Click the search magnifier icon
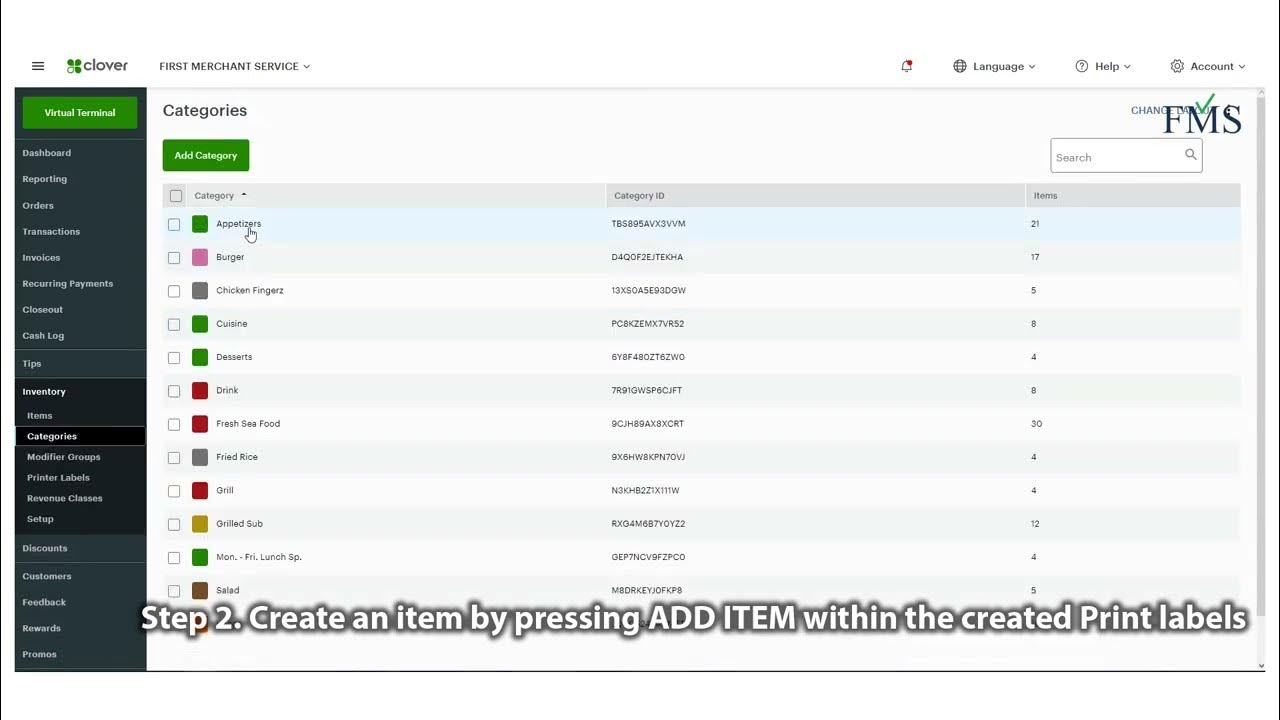Viewport: 1280px width, 720px height. click(x=1191, y=155)
